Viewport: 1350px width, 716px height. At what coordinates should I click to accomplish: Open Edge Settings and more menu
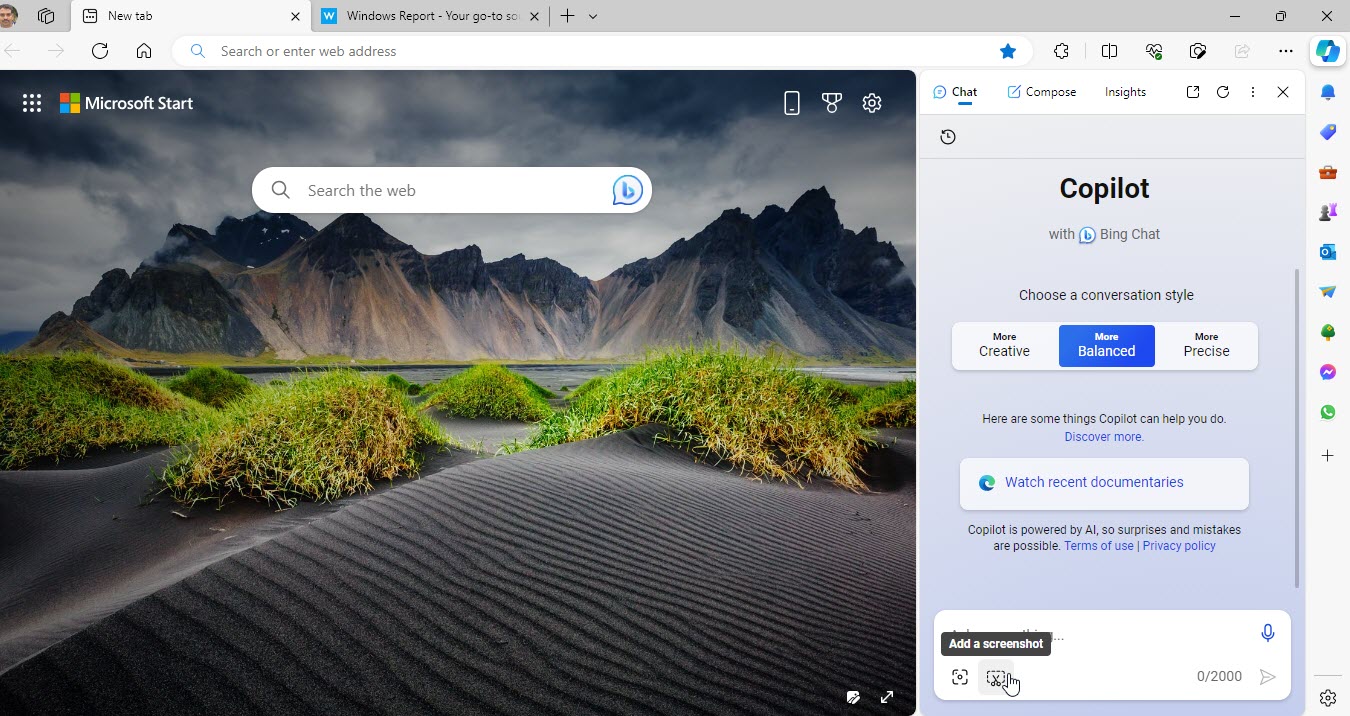tap(1286, 51)
